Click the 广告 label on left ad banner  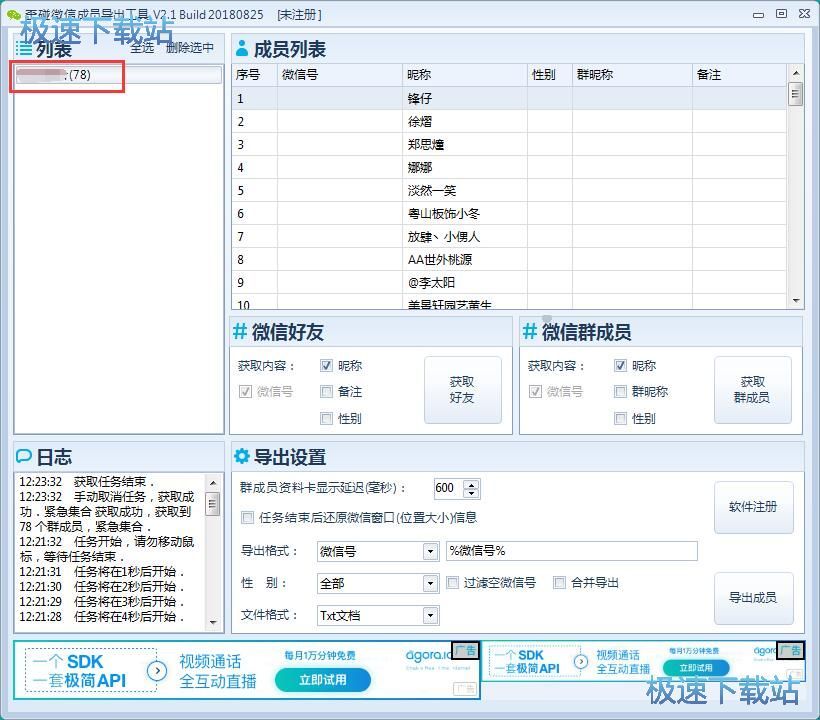point(465,650)
